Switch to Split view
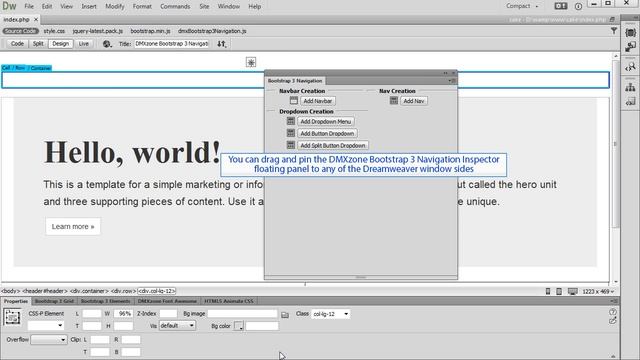The width and height of the screenshot is (640, 360). [38, 44]
